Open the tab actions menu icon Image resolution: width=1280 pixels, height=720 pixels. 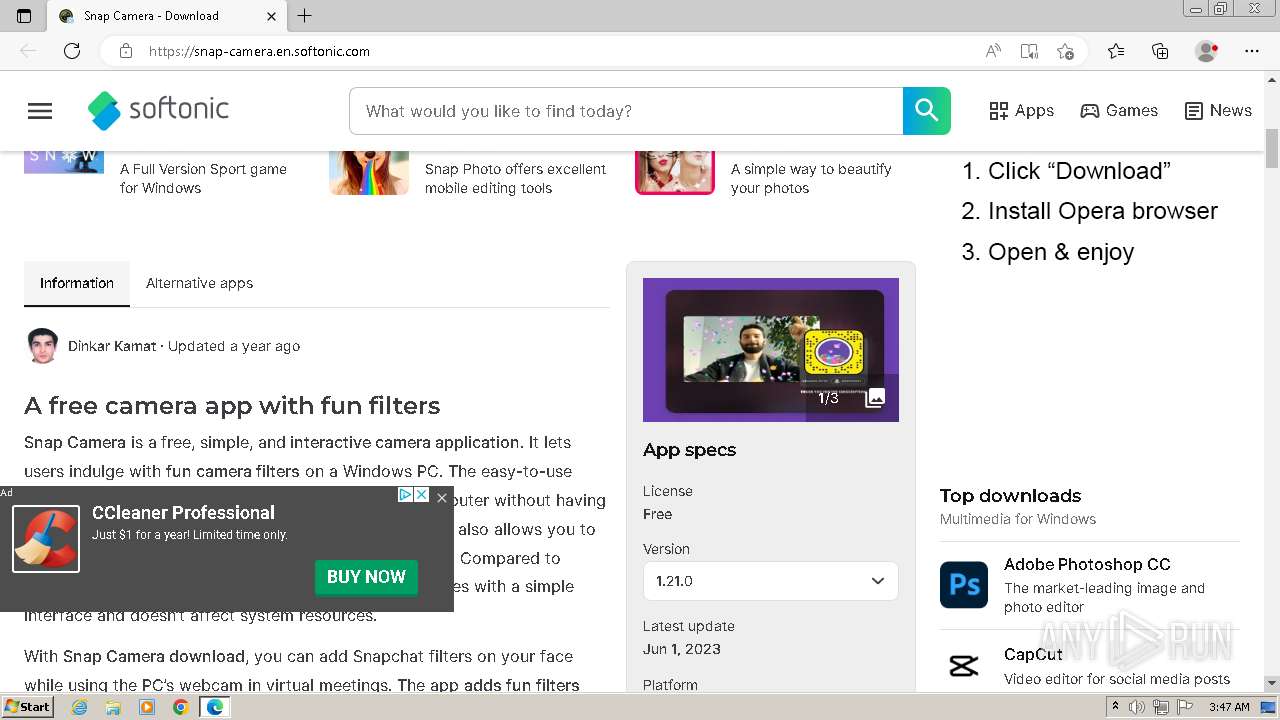(24, 16)
